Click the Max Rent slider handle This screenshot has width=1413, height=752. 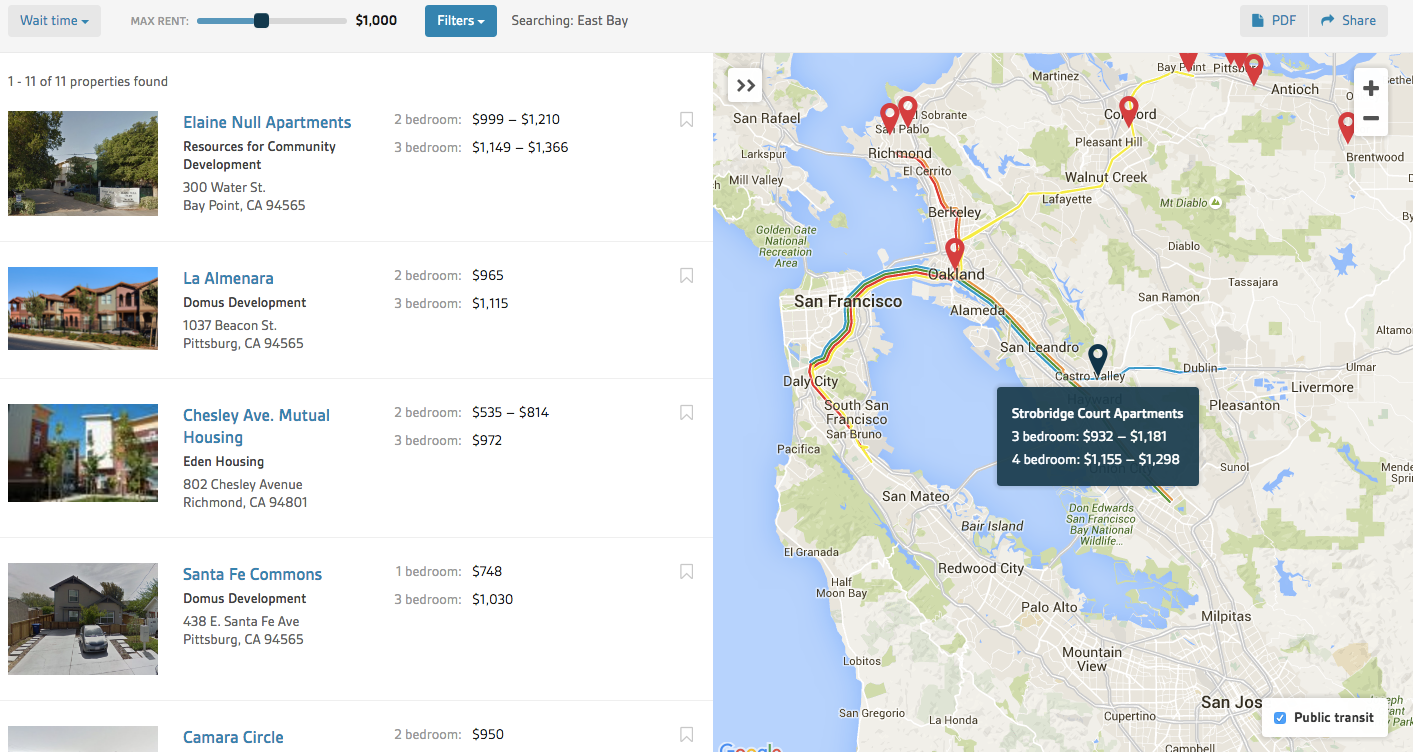pyautogui.click(x=262, y=21)
